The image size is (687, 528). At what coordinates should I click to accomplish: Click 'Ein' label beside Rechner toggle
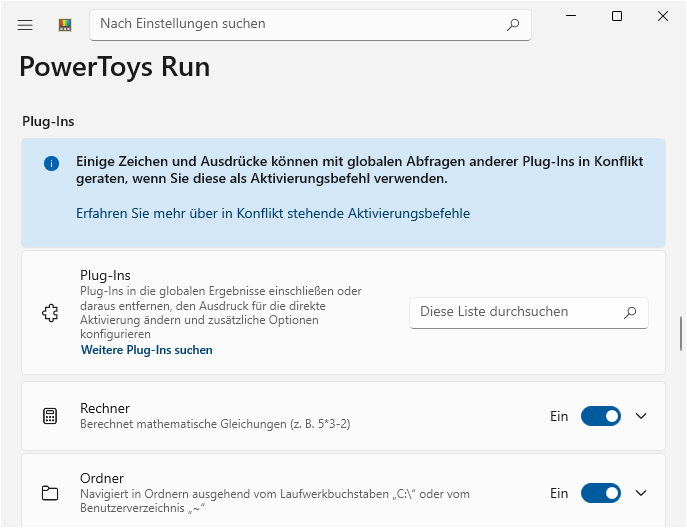point(559,416)
